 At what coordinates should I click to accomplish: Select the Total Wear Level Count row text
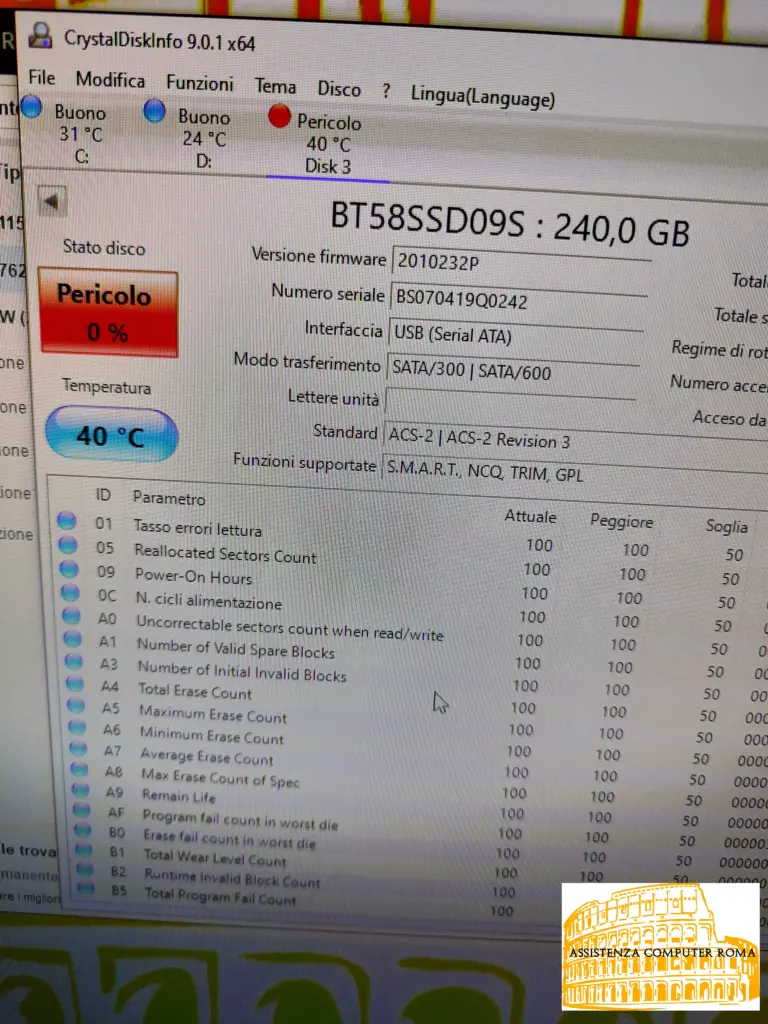pos(215,857)
